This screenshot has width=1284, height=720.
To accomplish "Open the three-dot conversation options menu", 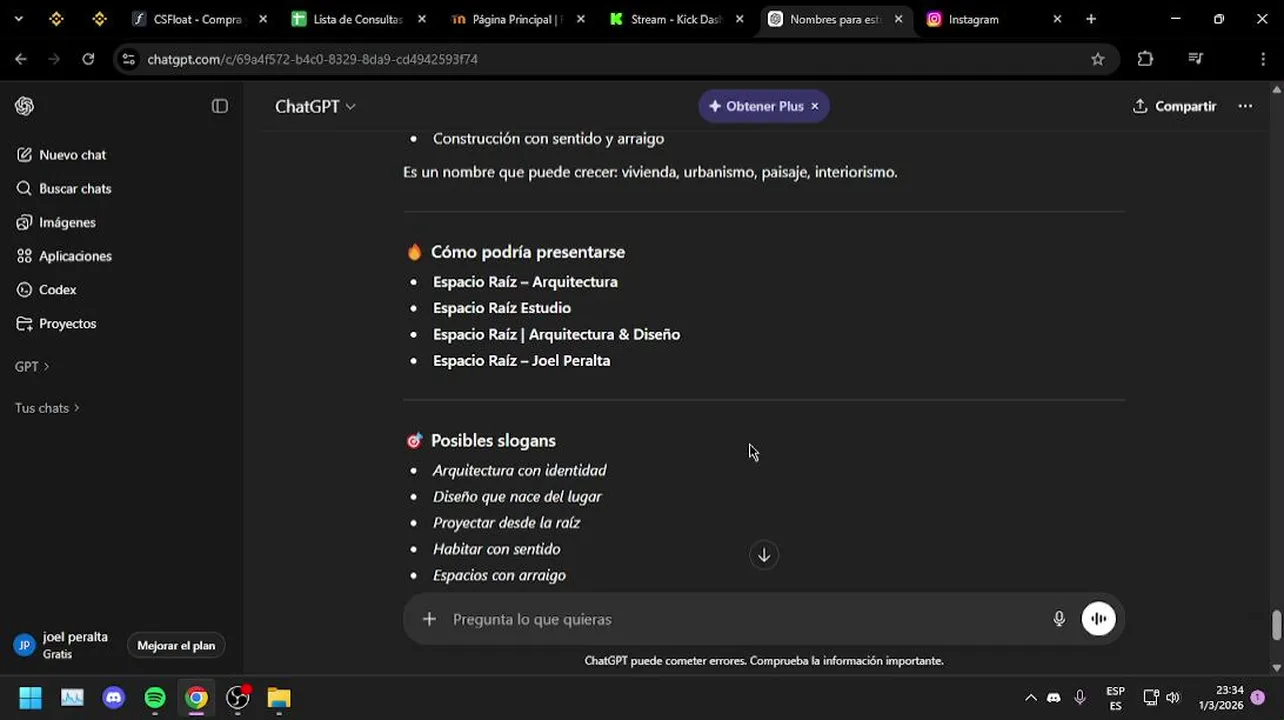I will click(1245, 106).
